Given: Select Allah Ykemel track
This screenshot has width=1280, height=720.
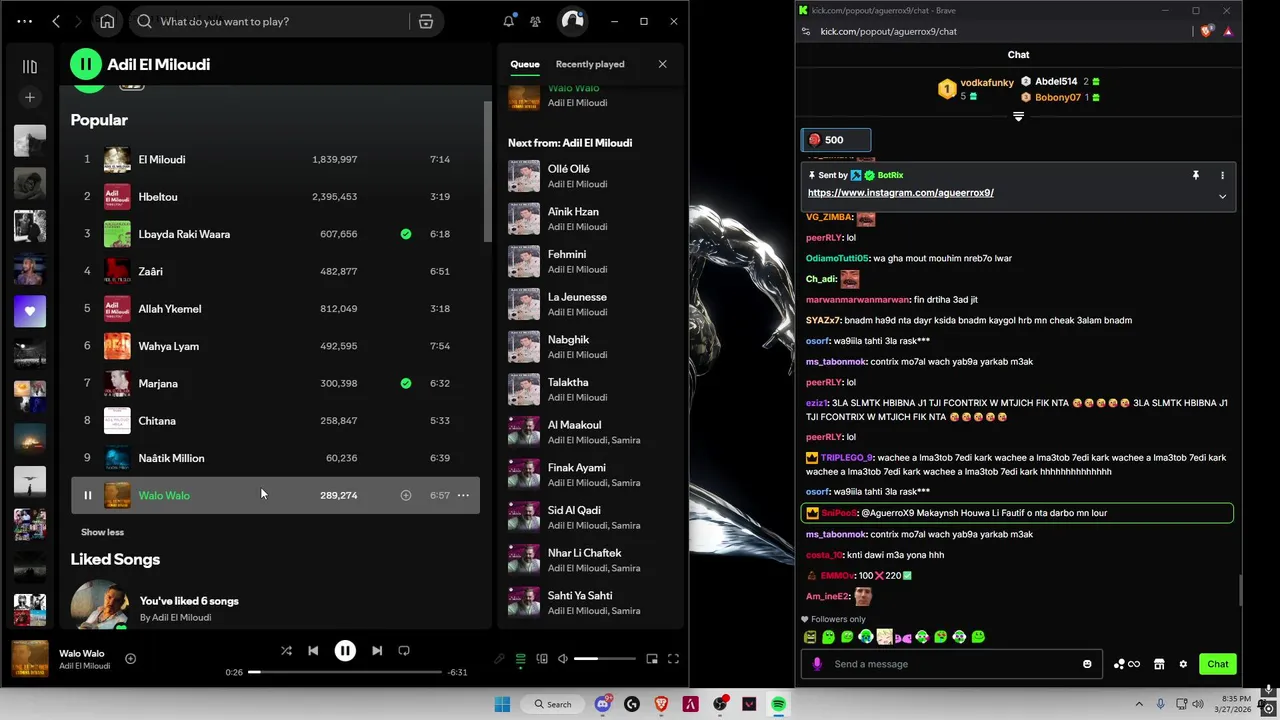Looking at the screenshot, I should pos(275,309).
